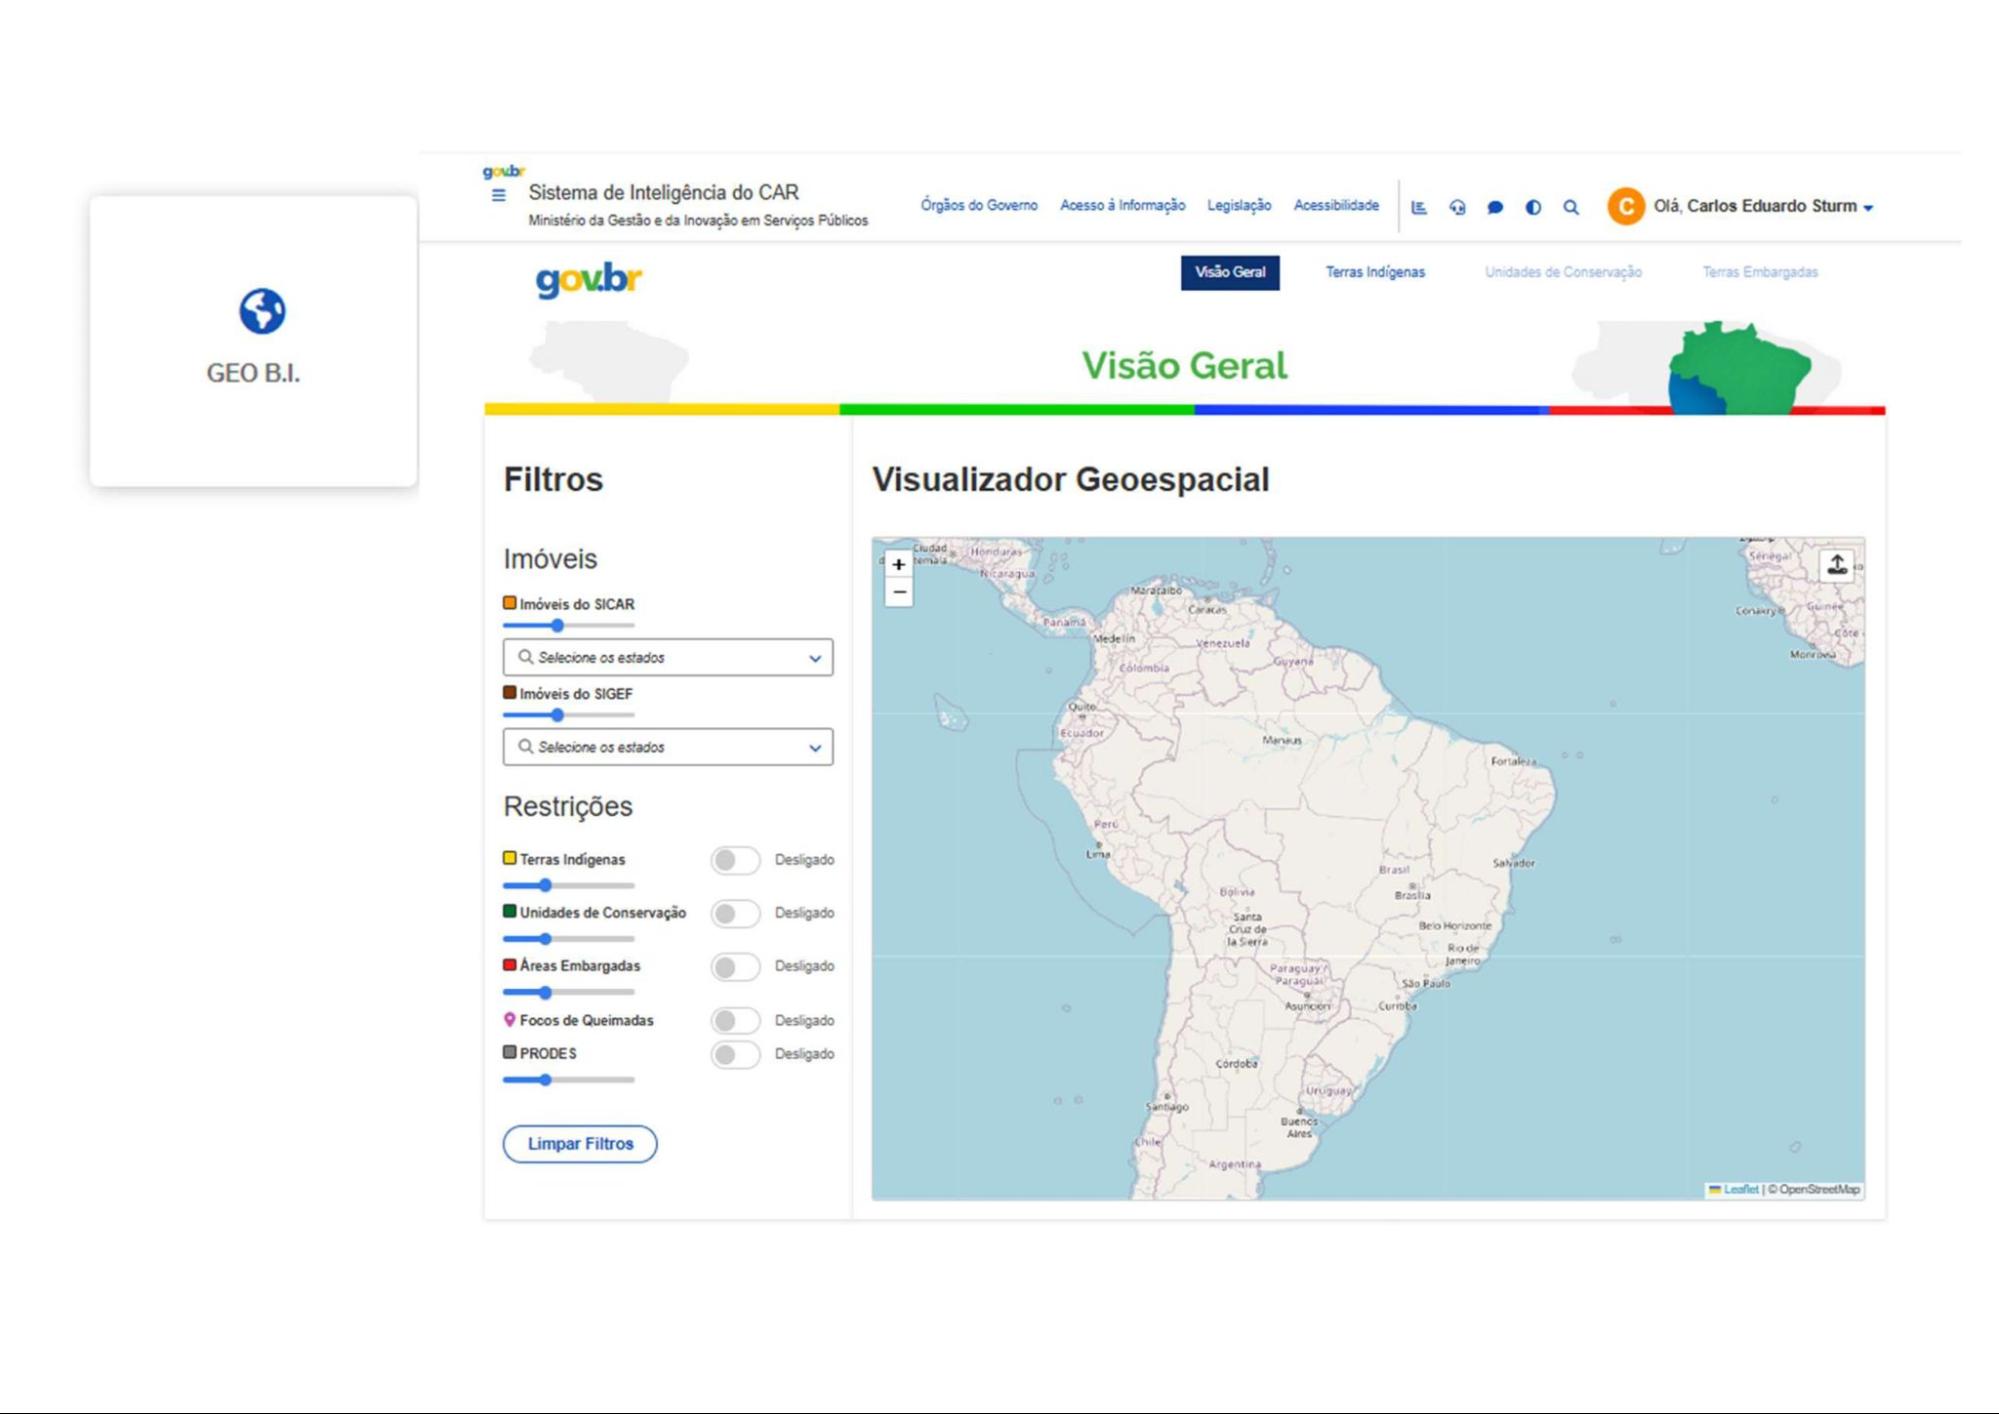Click the chart statistics icon in header
Viewport: 1999px width, 1414px height.
[1418, 207]
